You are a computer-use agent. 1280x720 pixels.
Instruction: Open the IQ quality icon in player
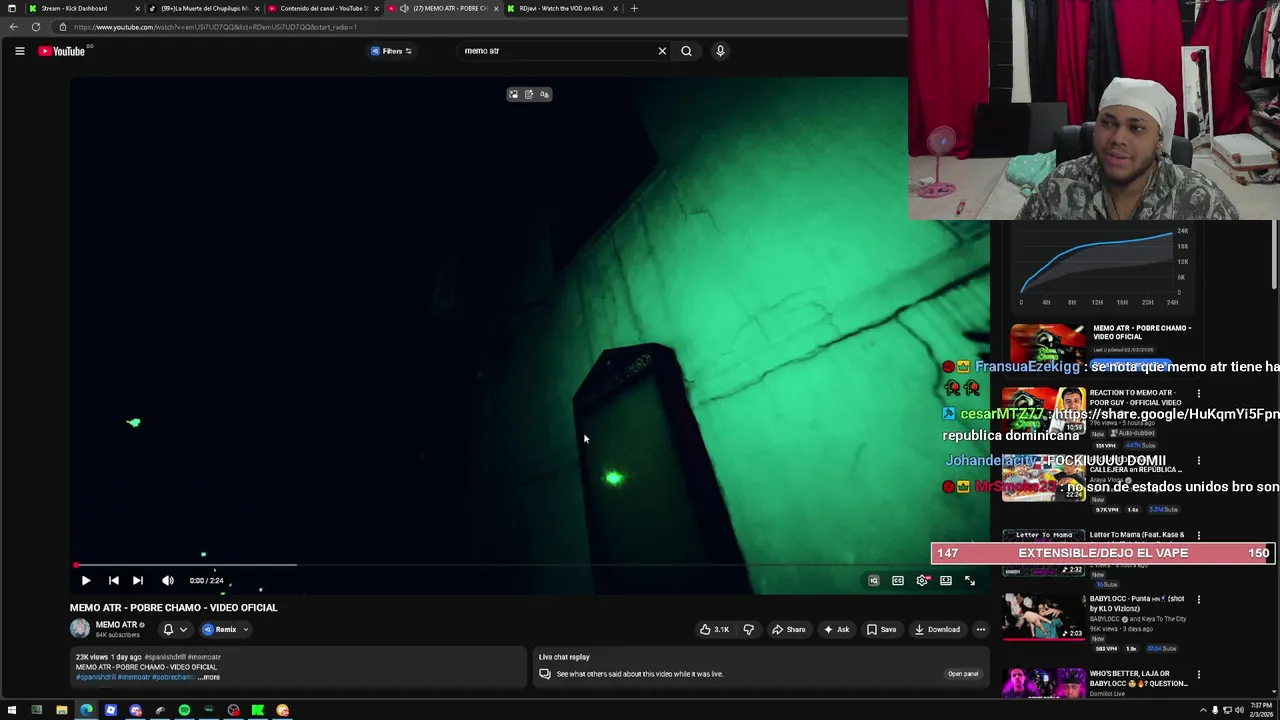[x=874, y=580]
